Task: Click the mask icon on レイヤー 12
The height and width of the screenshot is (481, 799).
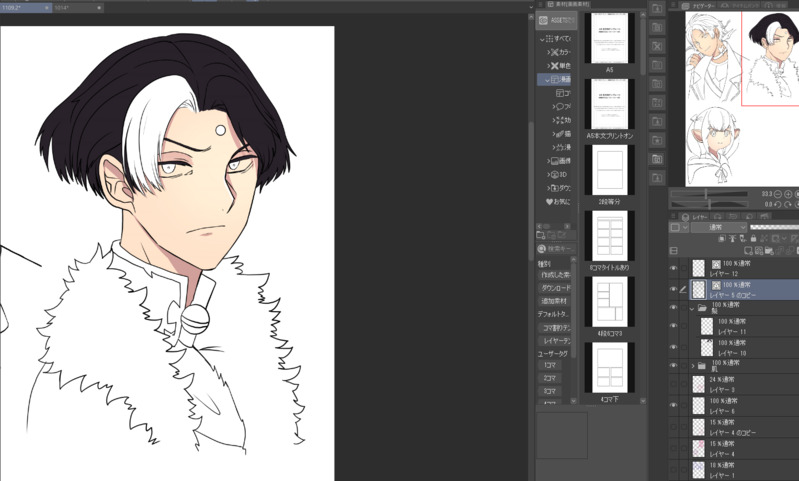Action: [716, 264]
